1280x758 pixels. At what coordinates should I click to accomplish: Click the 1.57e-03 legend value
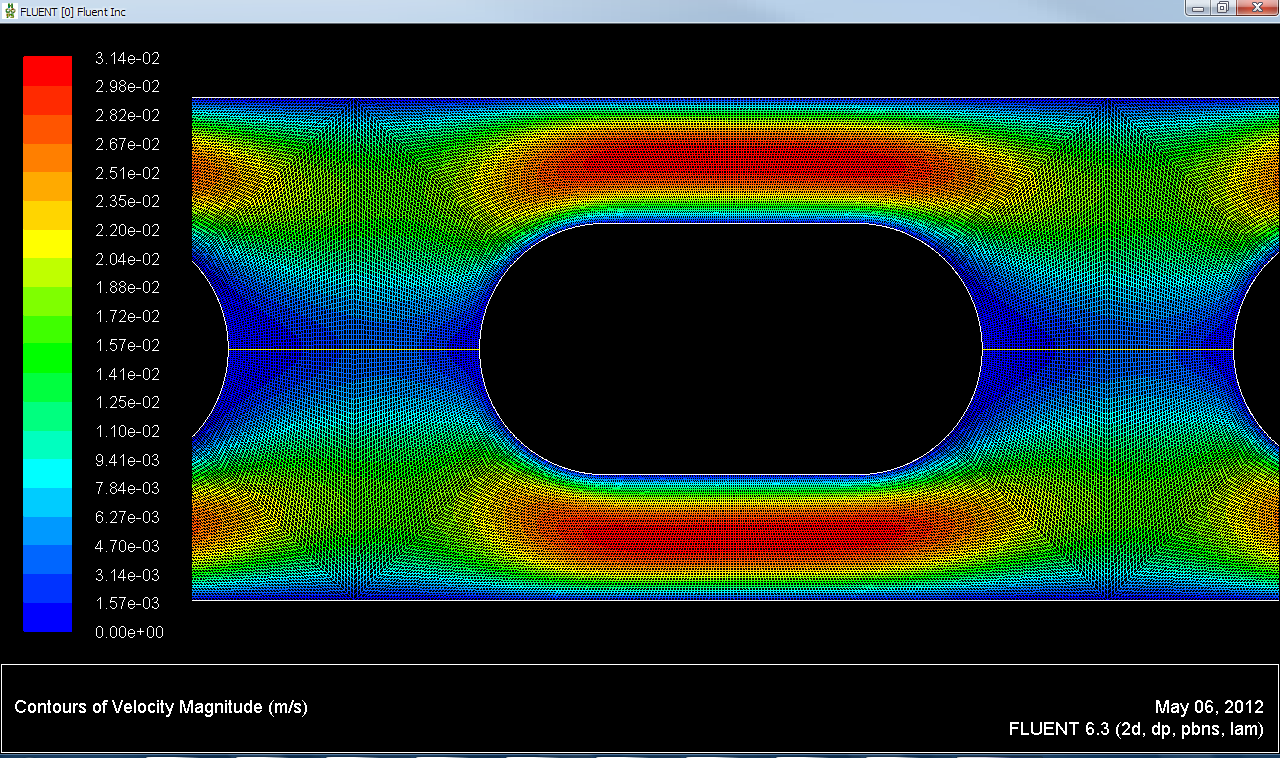128,603
